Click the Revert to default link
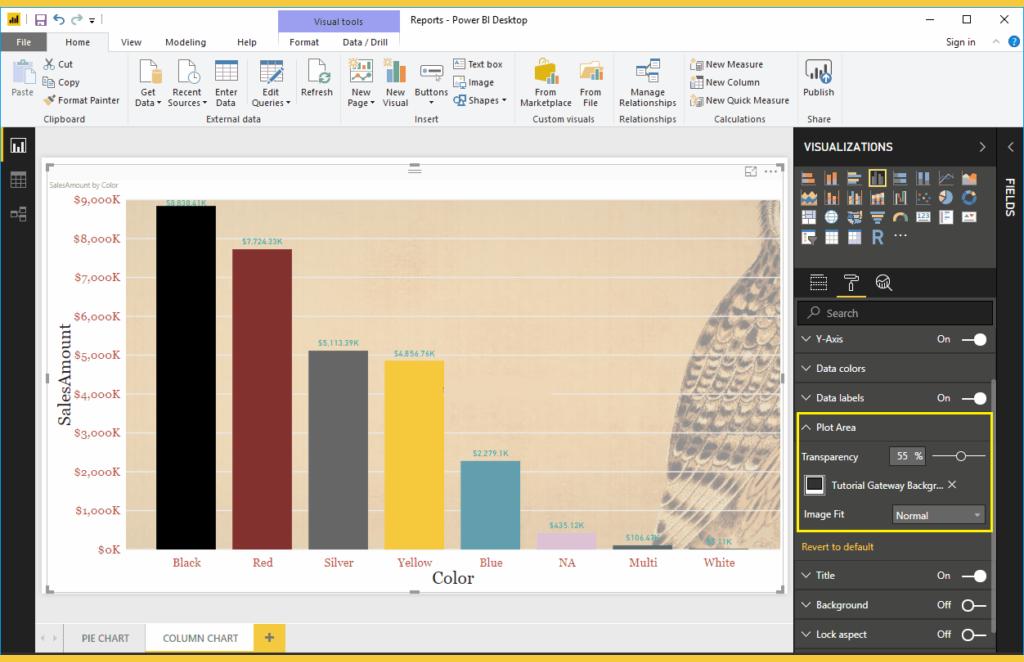Screen dimensions: 1024x662 coord(837,547)
